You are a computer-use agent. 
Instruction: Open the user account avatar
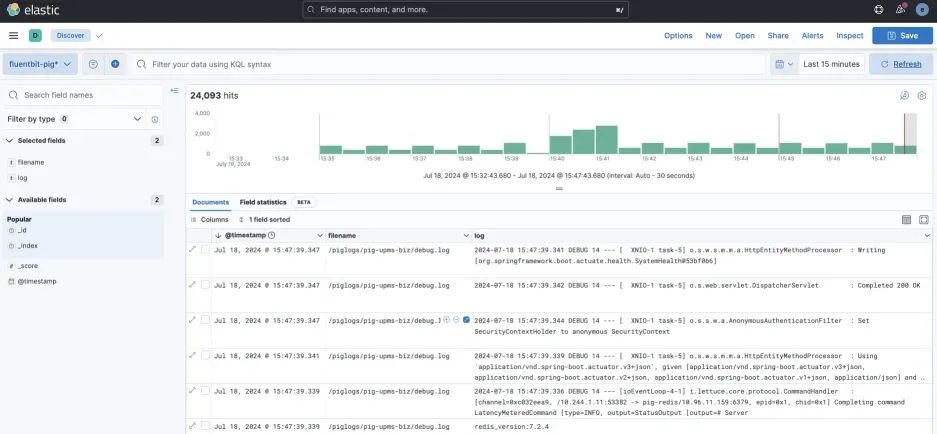tap(923, 10)
